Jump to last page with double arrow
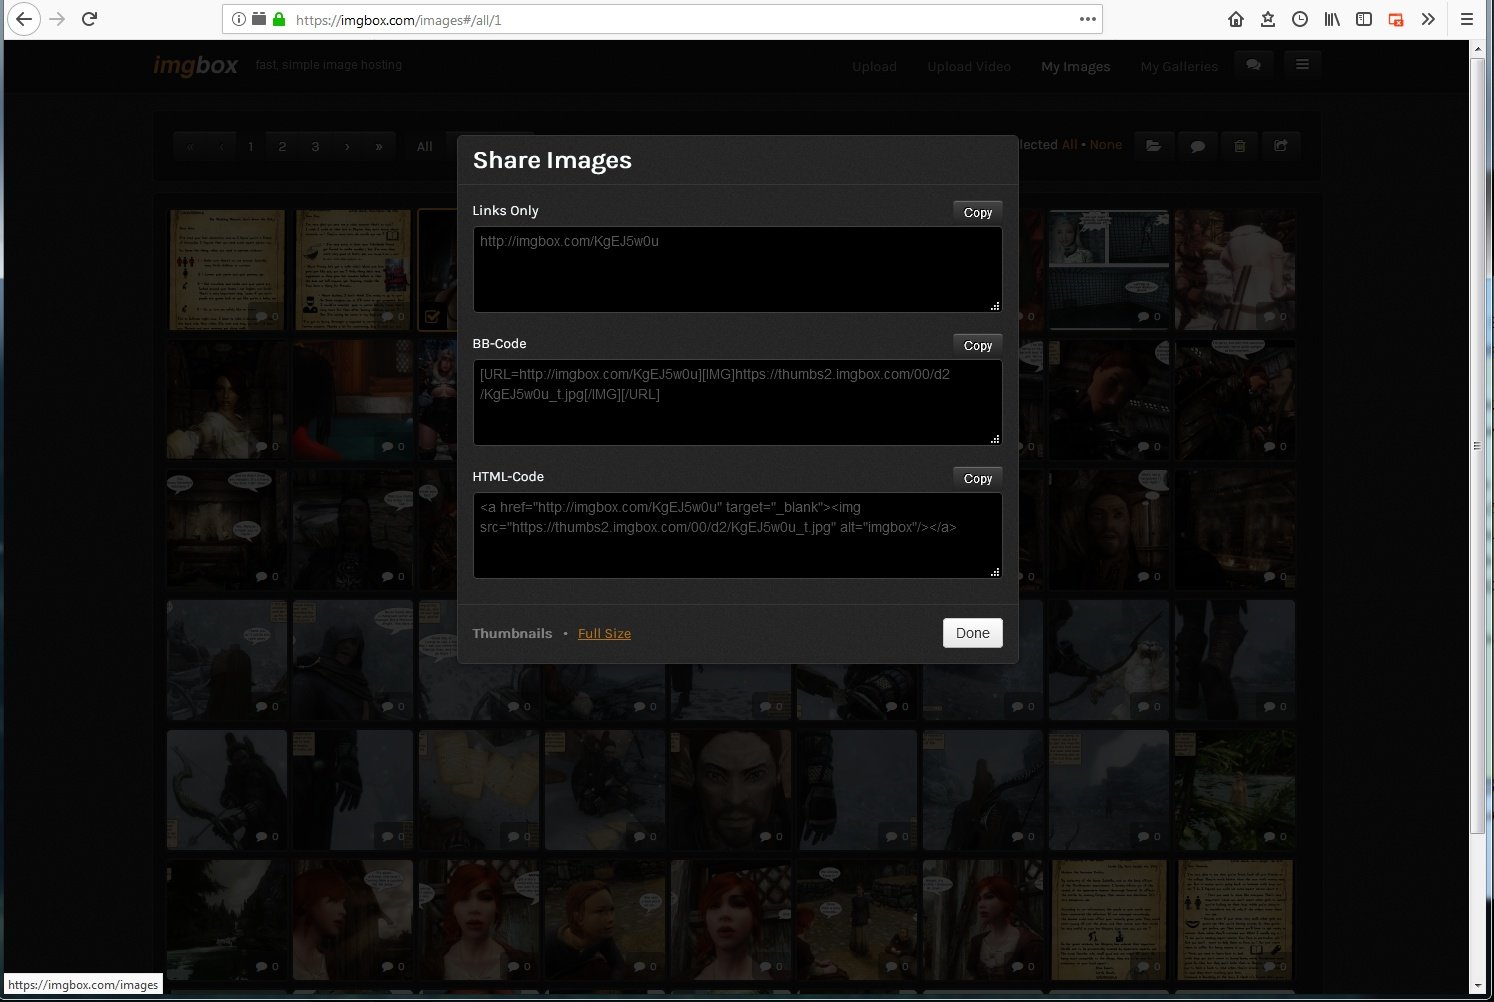The image size is (1494, 1002). tap(379, 146)
